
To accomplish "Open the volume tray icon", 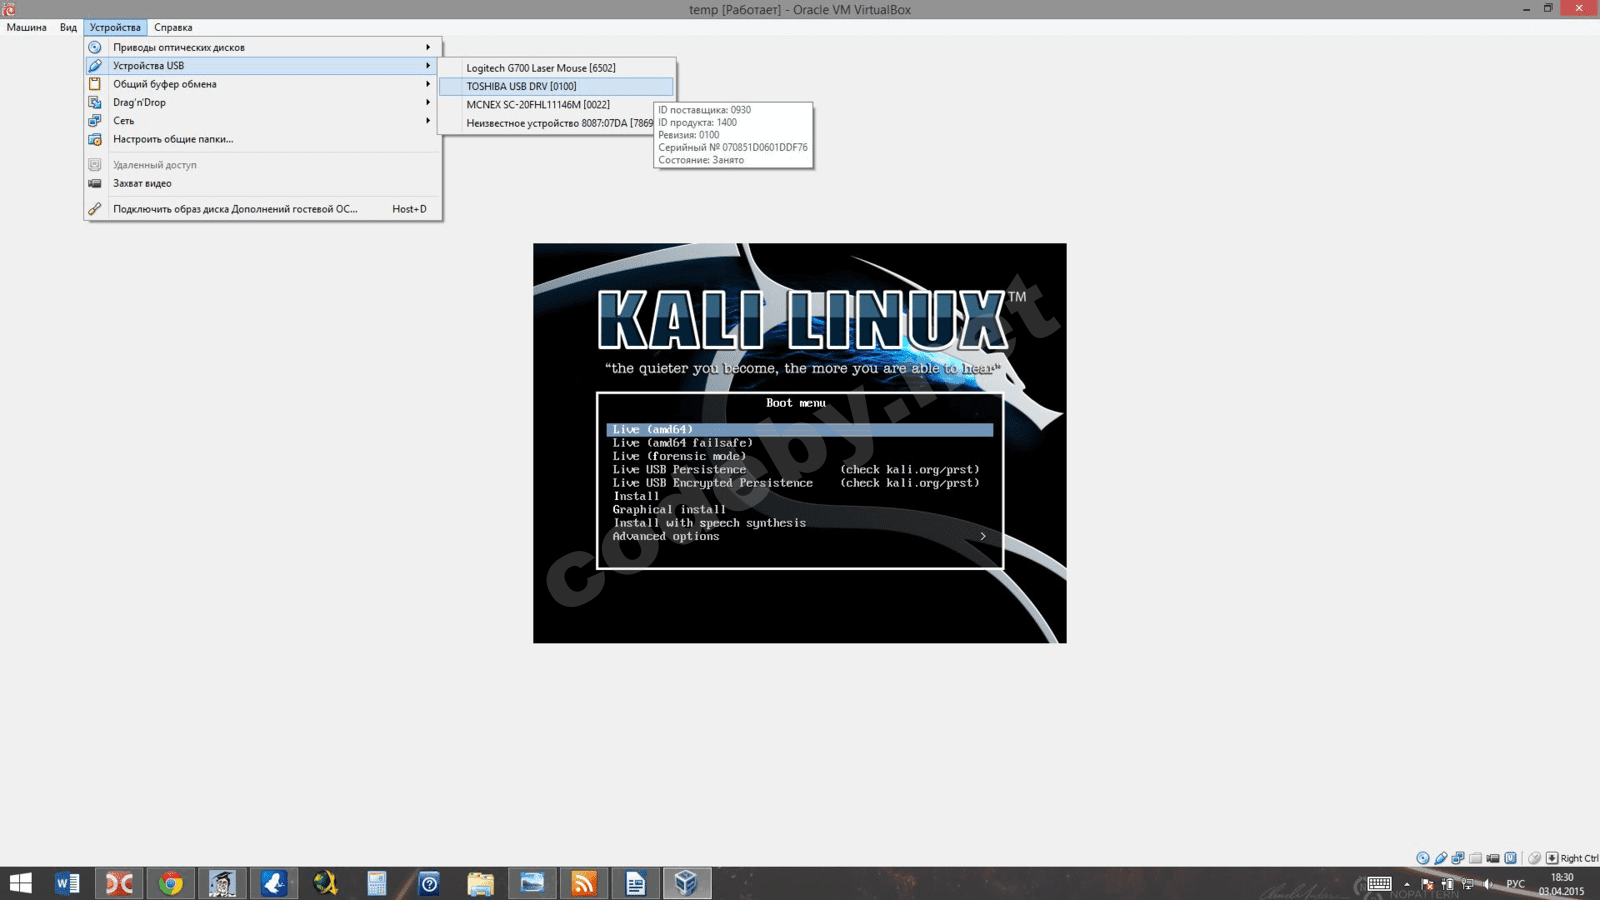I will click(1488, 884).
